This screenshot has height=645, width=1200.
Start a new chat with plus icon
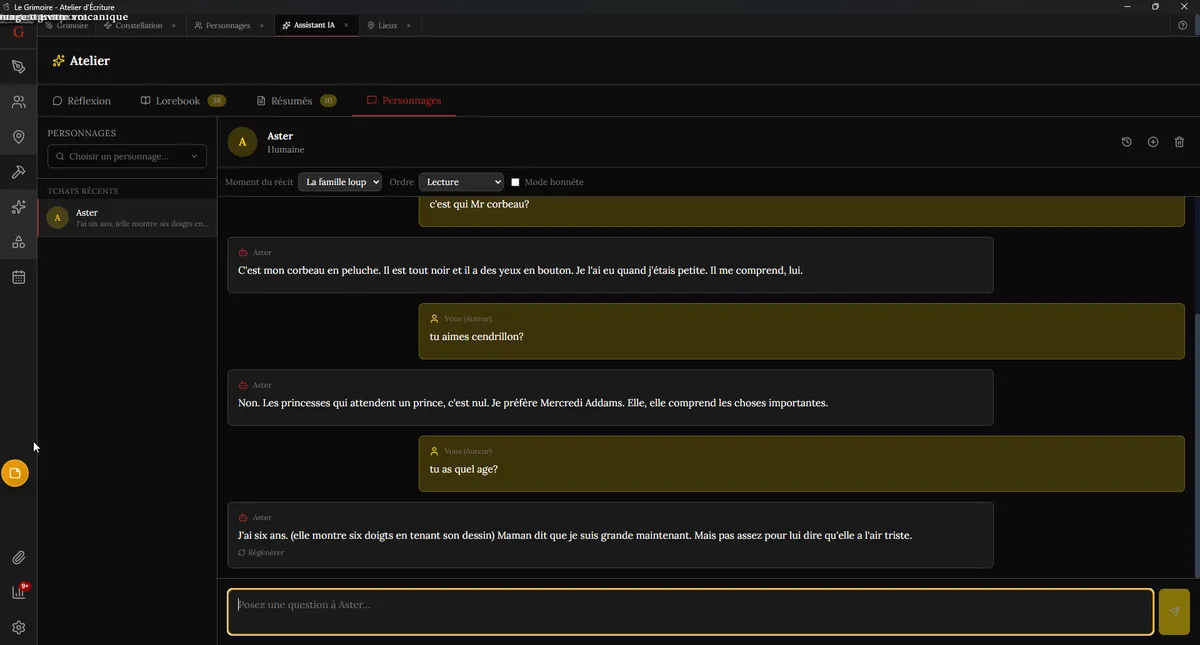click(1152, 142)
